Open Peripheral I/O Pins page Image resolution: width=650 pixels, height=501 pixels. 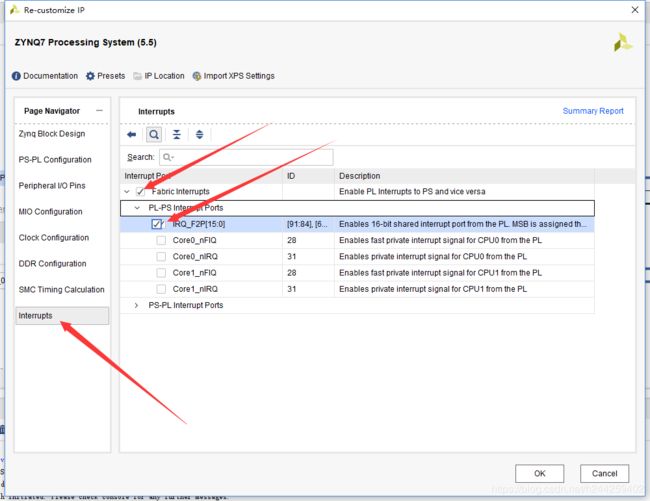[52, 186]
